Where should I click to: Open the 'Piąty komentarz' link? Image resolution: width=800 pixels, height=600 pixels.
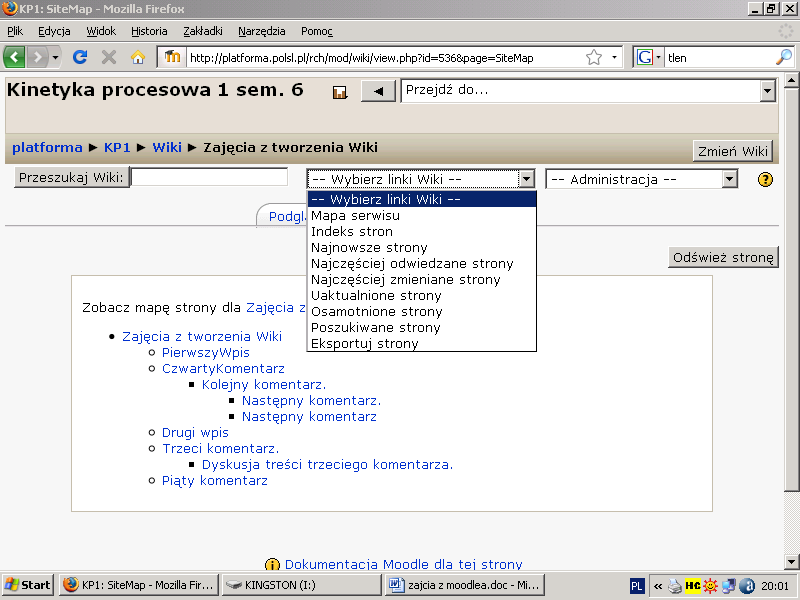tap(215, 481)
